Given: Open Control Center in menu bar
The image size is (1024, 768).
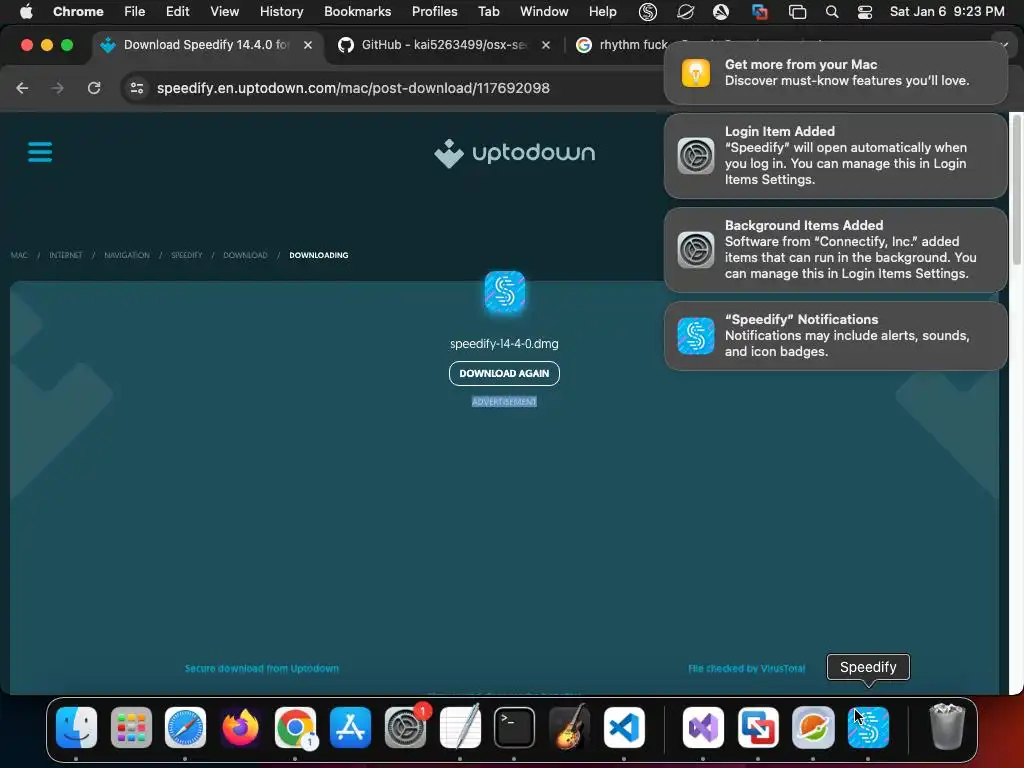Looking at the screenshot, I should [x=865, y=11].
